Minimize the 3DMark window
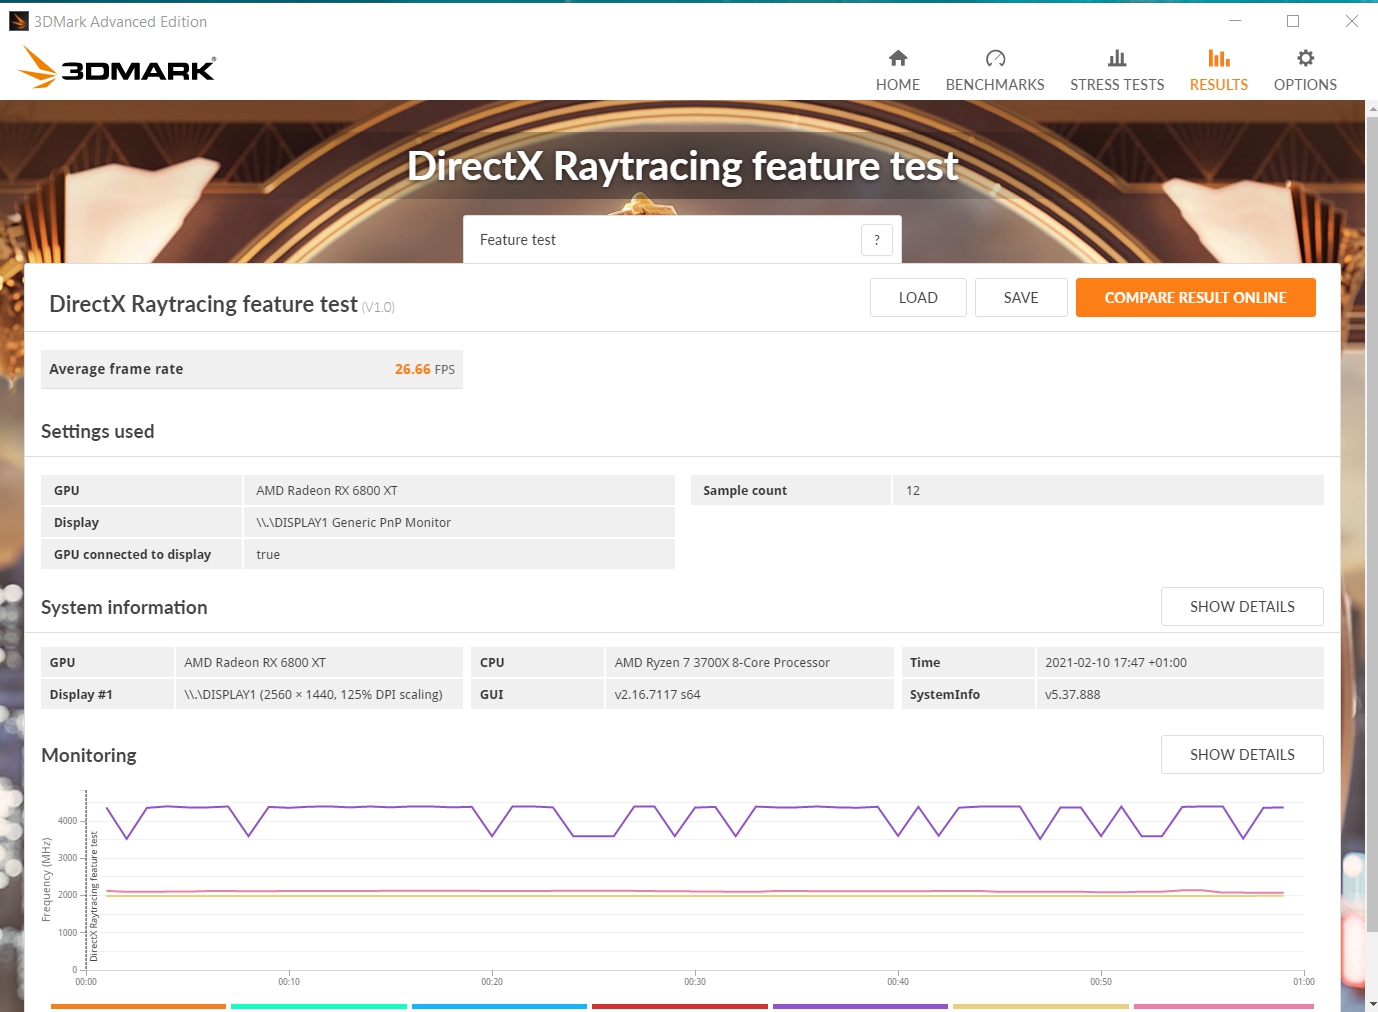 coord(1235,21)
